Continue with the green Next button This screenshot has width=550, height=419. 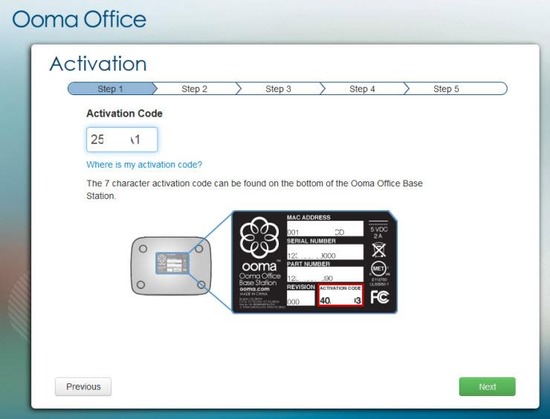click(487, 386)
